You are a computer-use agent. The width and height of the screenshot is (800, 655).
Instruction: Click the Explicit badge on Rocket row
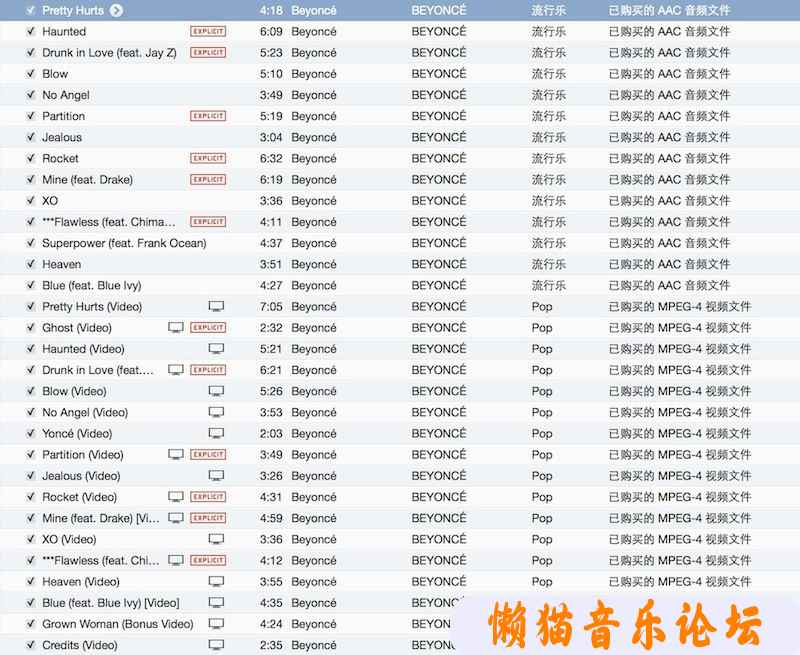click(208, 159)
